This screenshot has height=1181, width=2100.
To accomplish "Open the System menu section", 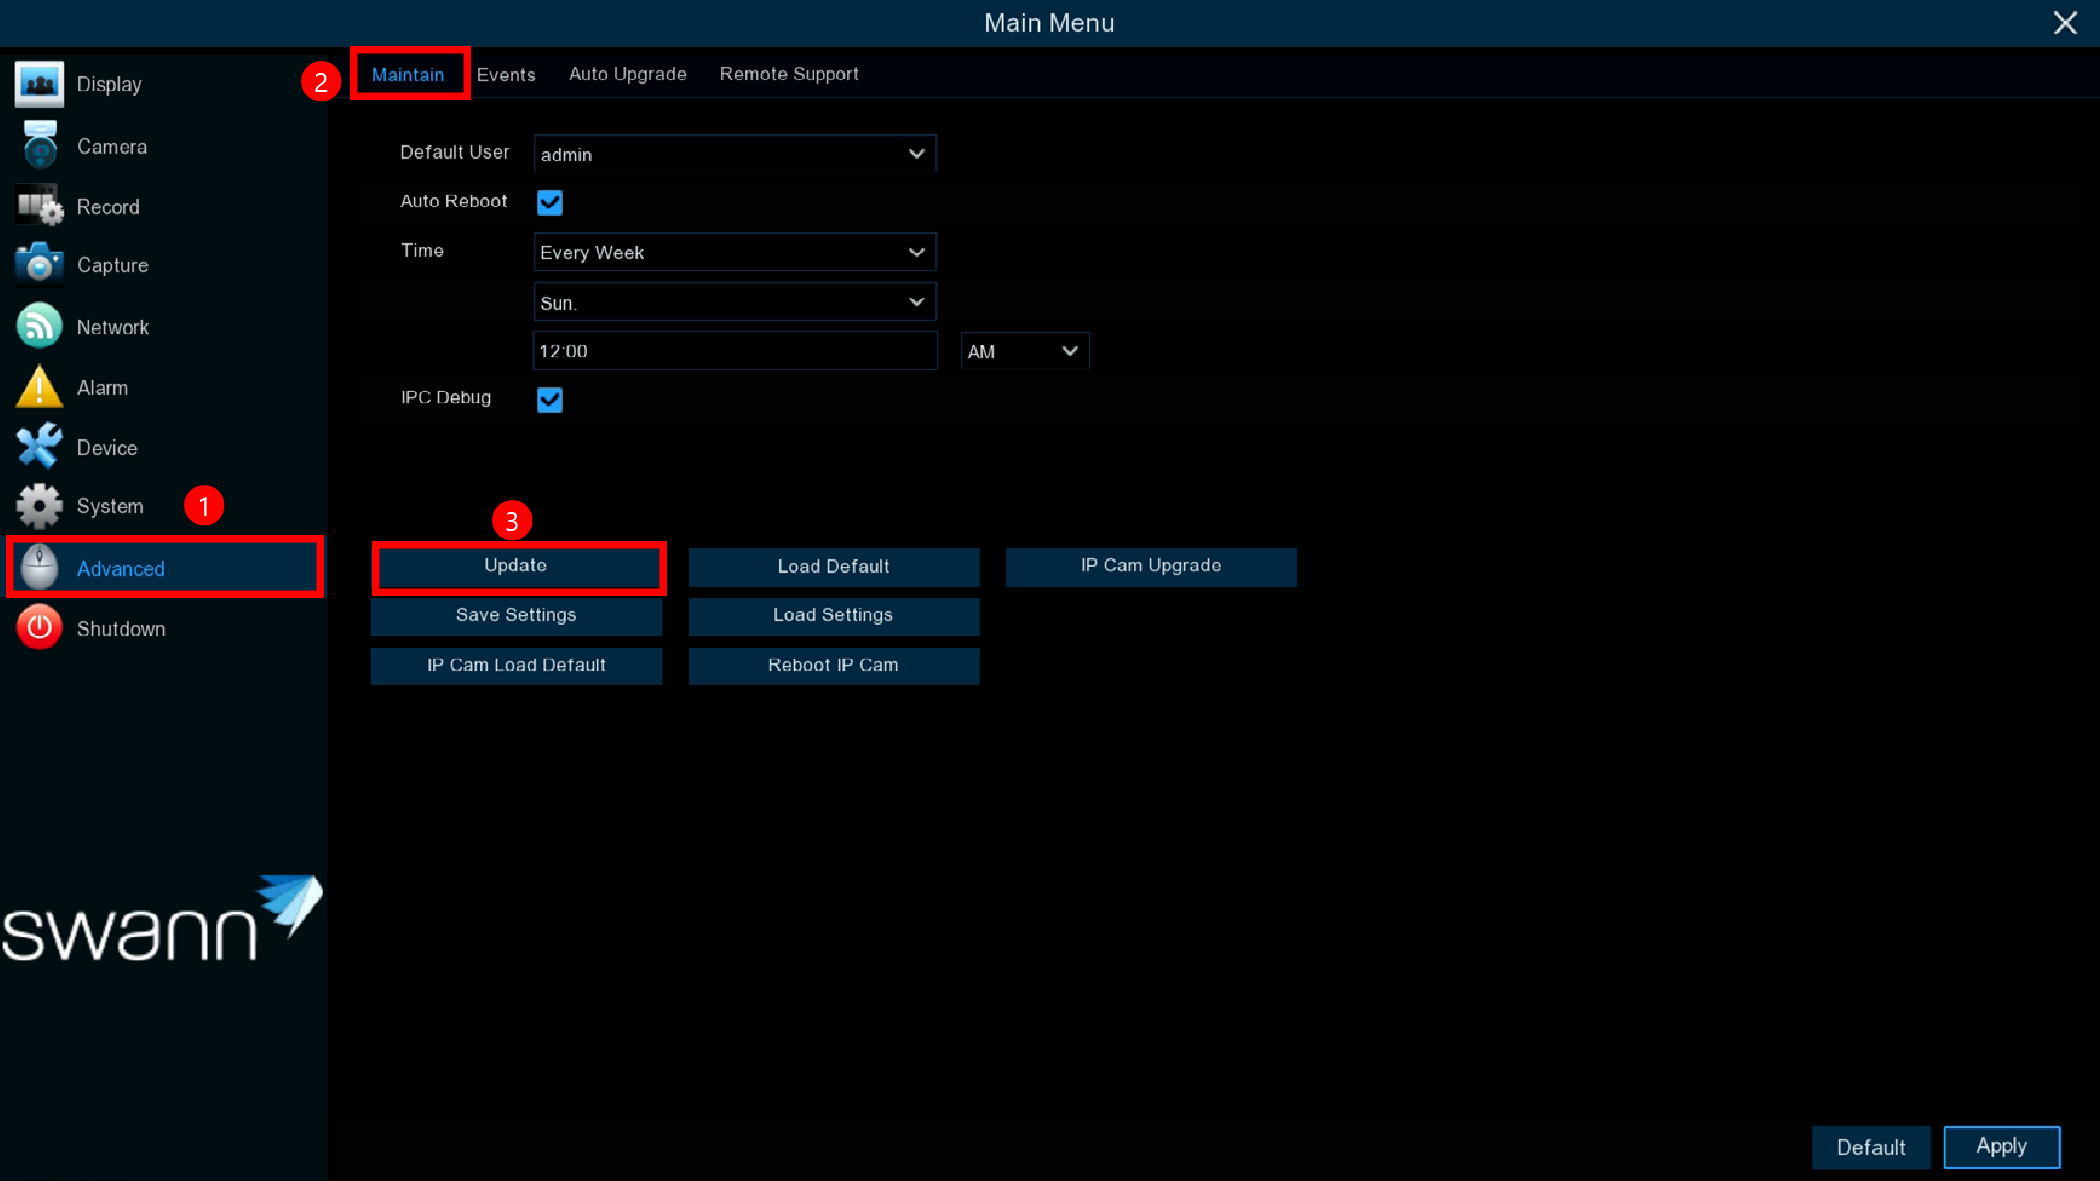I will (110, 507).
